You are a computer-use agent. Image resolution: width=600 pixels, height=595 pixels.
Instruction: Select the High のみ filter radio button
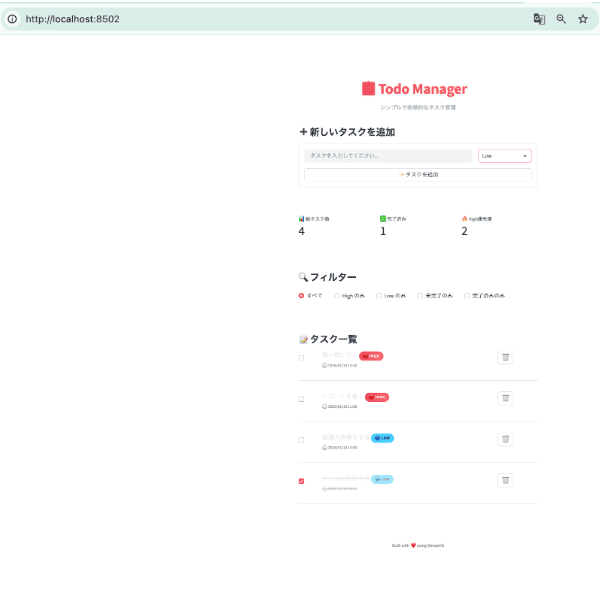click(x=337, y=295)
